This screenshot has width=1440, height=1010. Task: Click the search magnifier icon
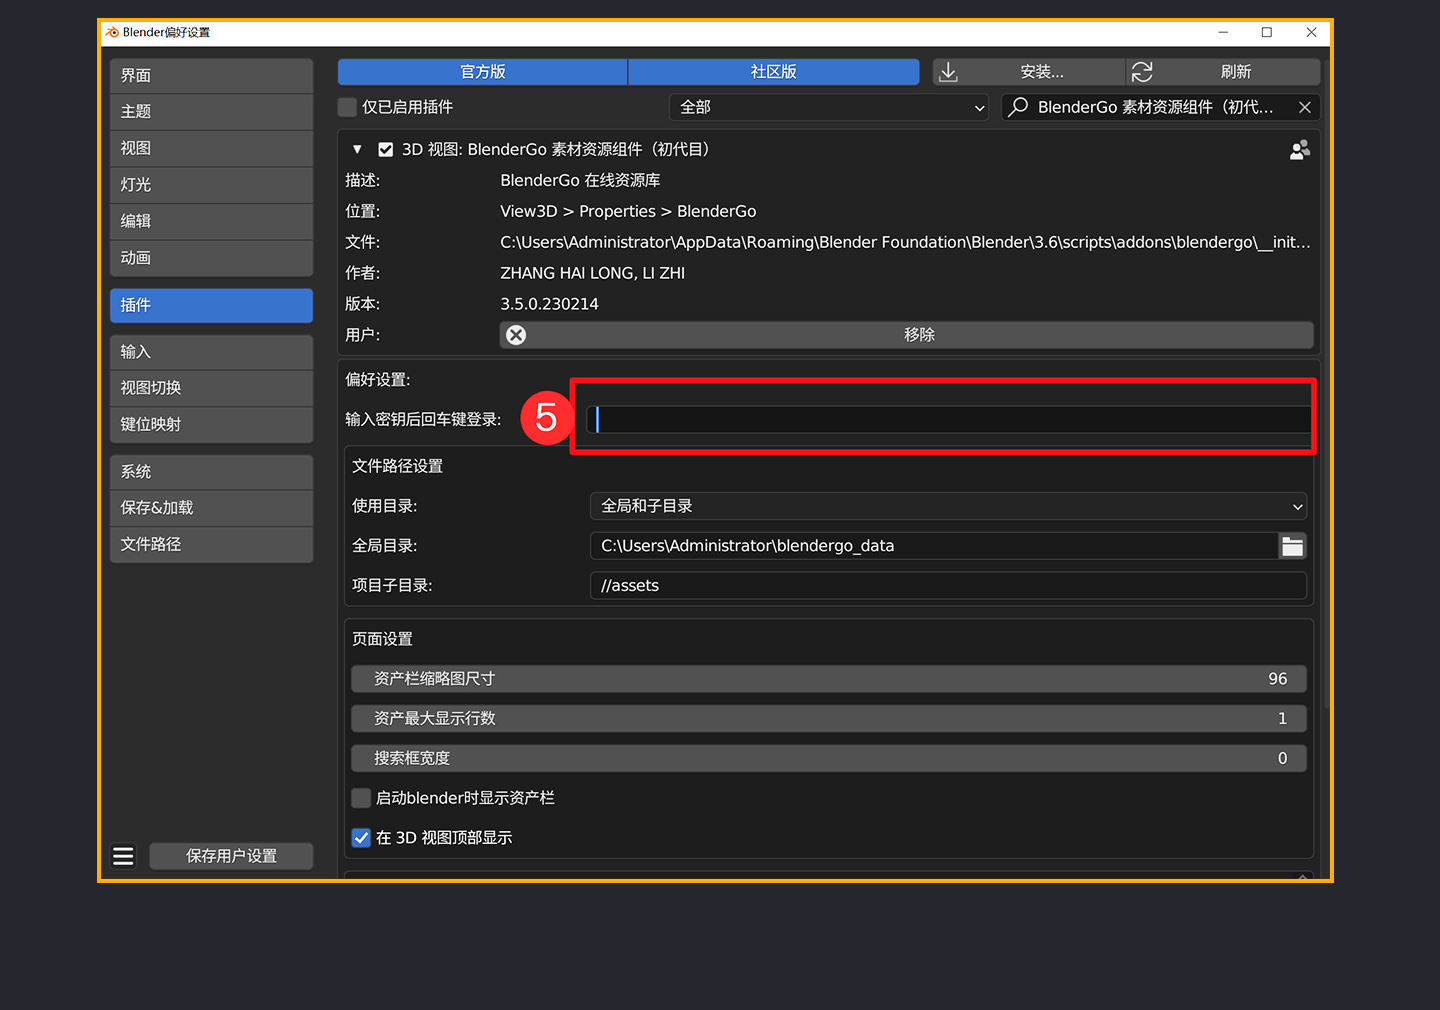point(1018,107)
